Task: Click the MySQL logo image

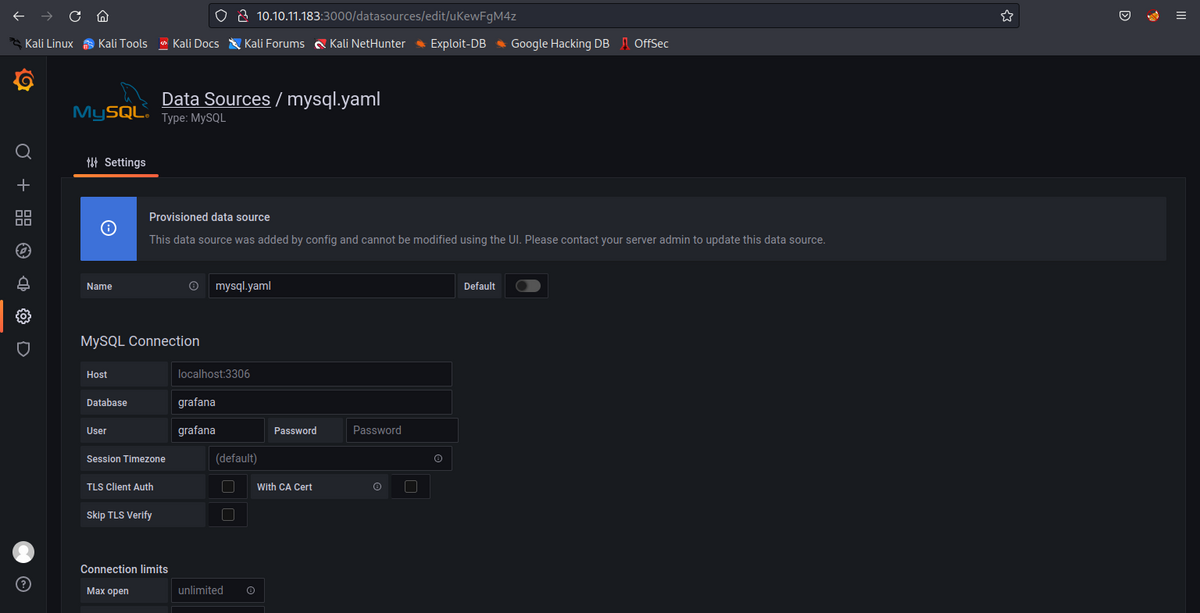Action: click(111, 102)
